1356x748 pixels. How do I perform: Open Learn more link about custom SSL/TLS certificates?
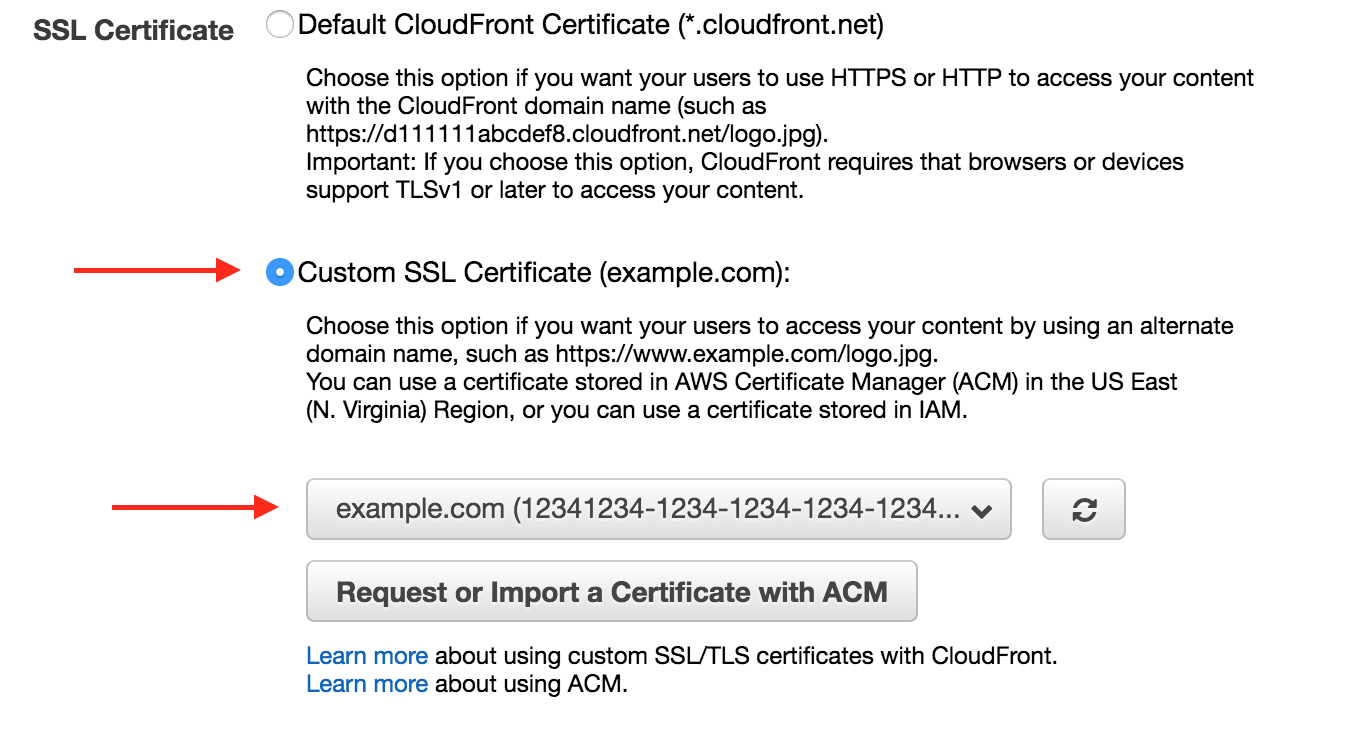[367, 657]
